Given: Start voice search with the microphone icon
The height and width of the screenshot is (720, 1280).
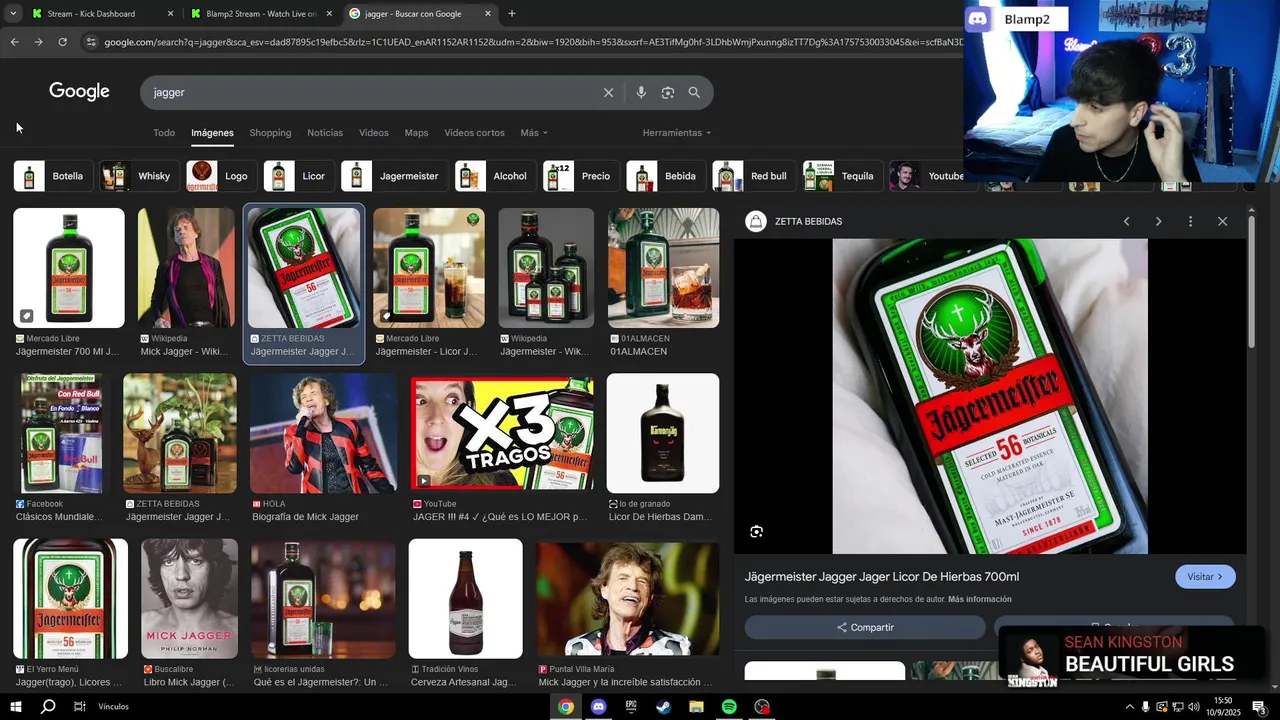Looking at the screenshot, I should pos(641,92).
